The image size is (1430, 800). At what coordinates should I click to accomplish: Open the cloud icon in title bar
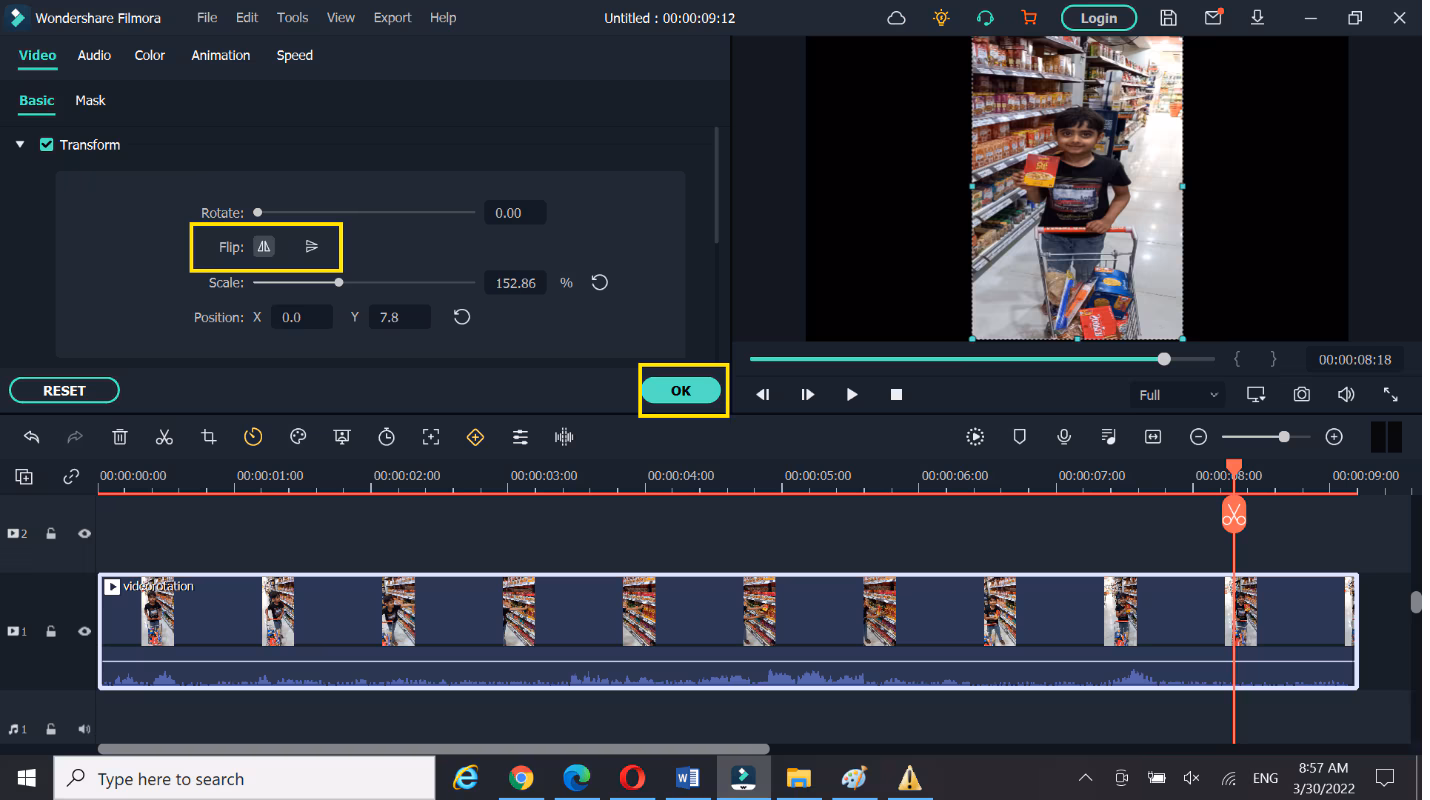[897, 18]
